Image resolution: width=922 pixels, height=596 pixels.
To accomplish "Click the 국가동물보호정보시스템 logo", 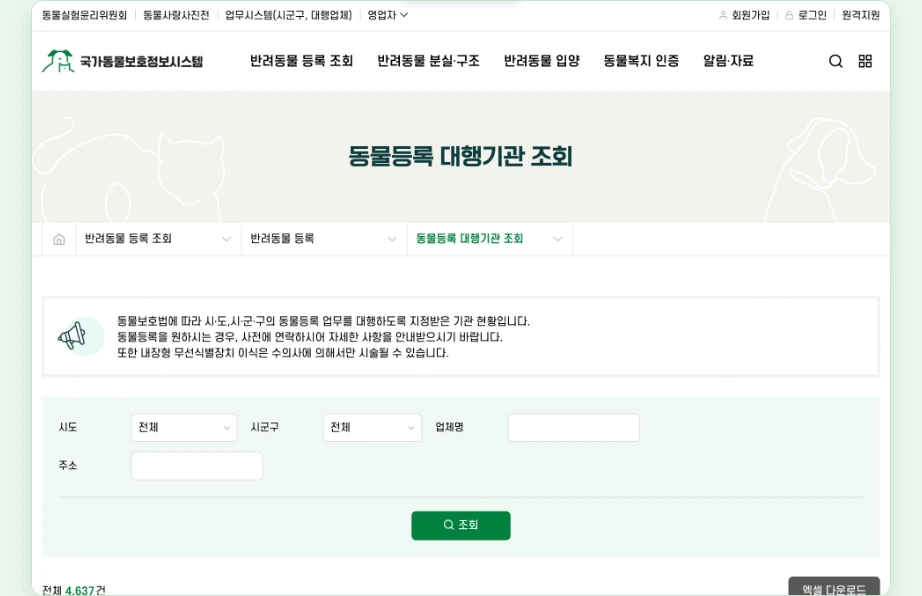I will 122,61.
